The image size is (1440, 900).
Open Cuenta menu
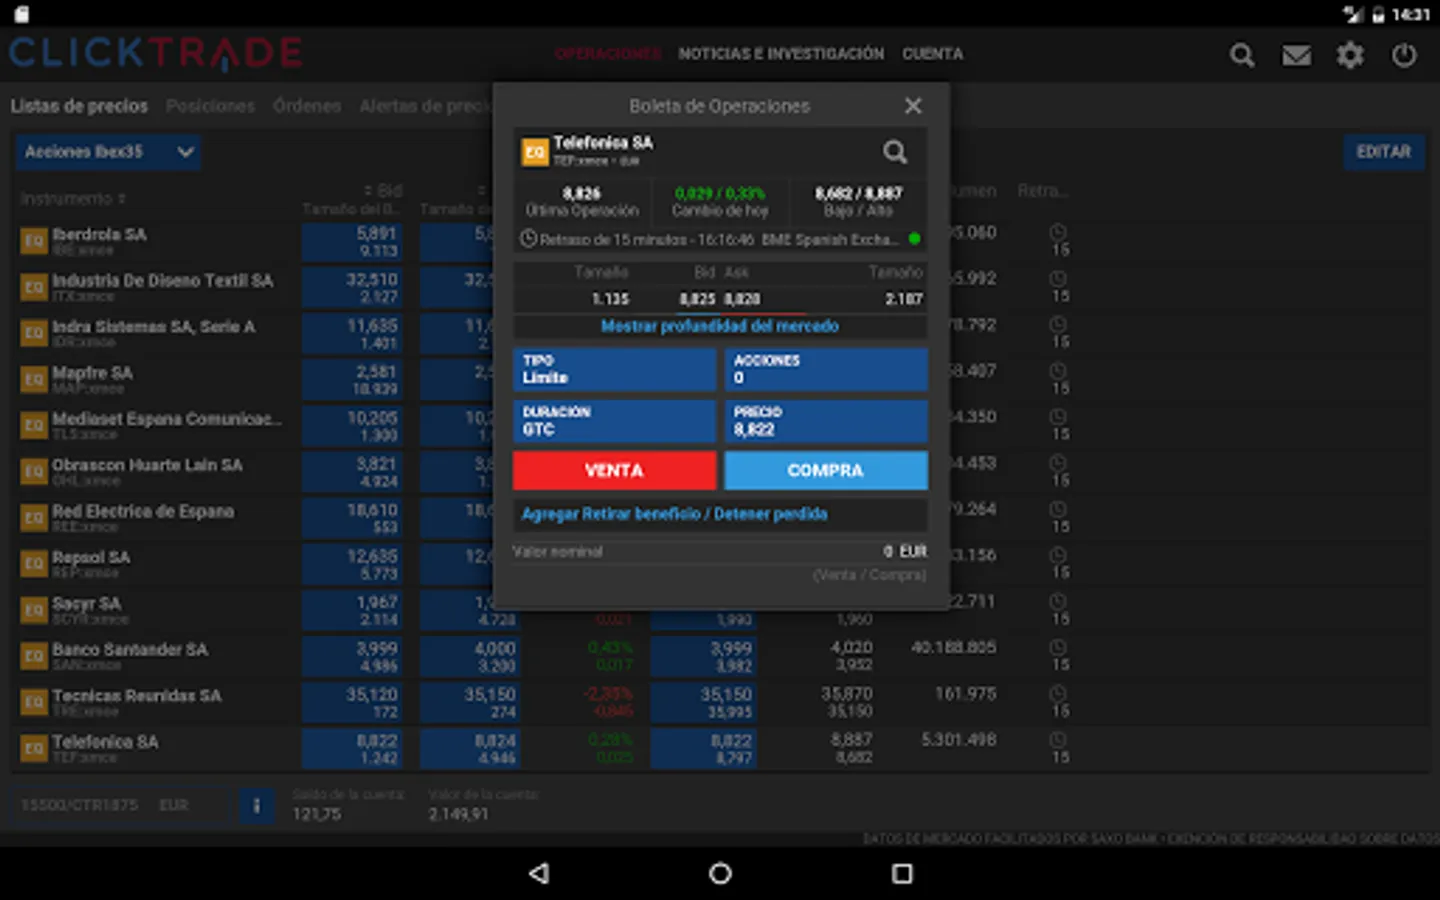click(x=932, y=54)
